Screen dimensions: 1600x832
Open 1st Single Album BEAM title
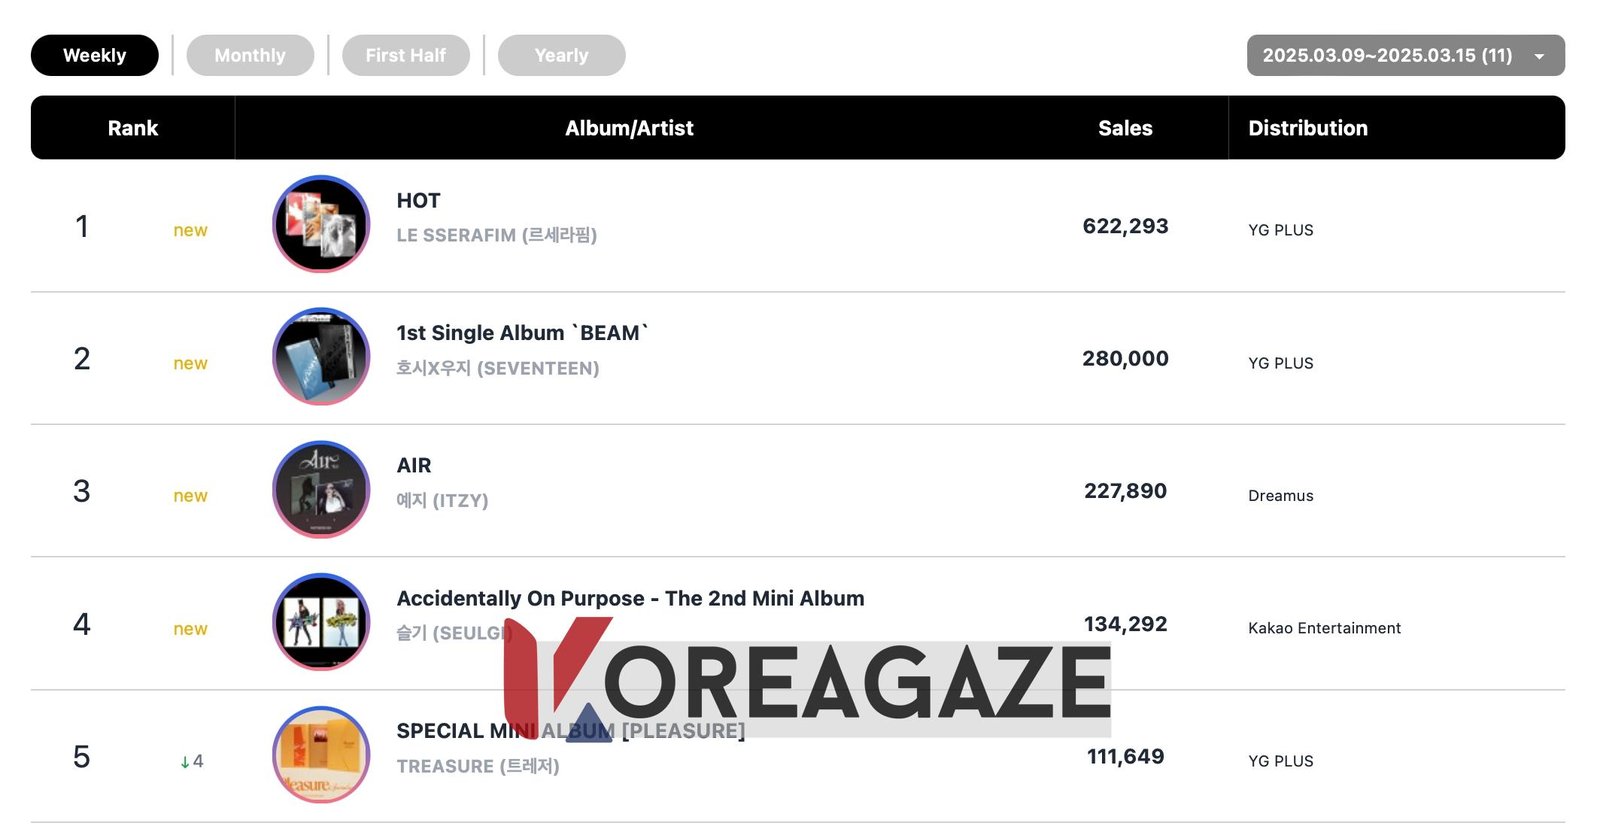522,333
